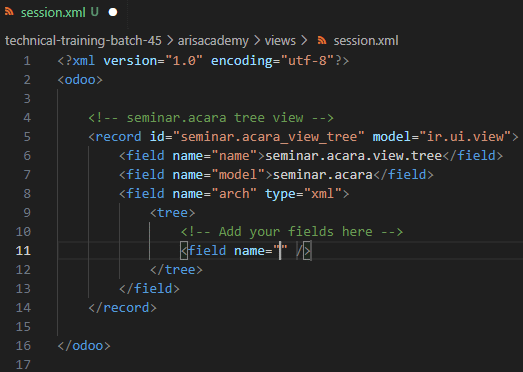Click the model="ir.ui.view" attribute
This screenshot has height=372, width=523.
tap(442, 137)
